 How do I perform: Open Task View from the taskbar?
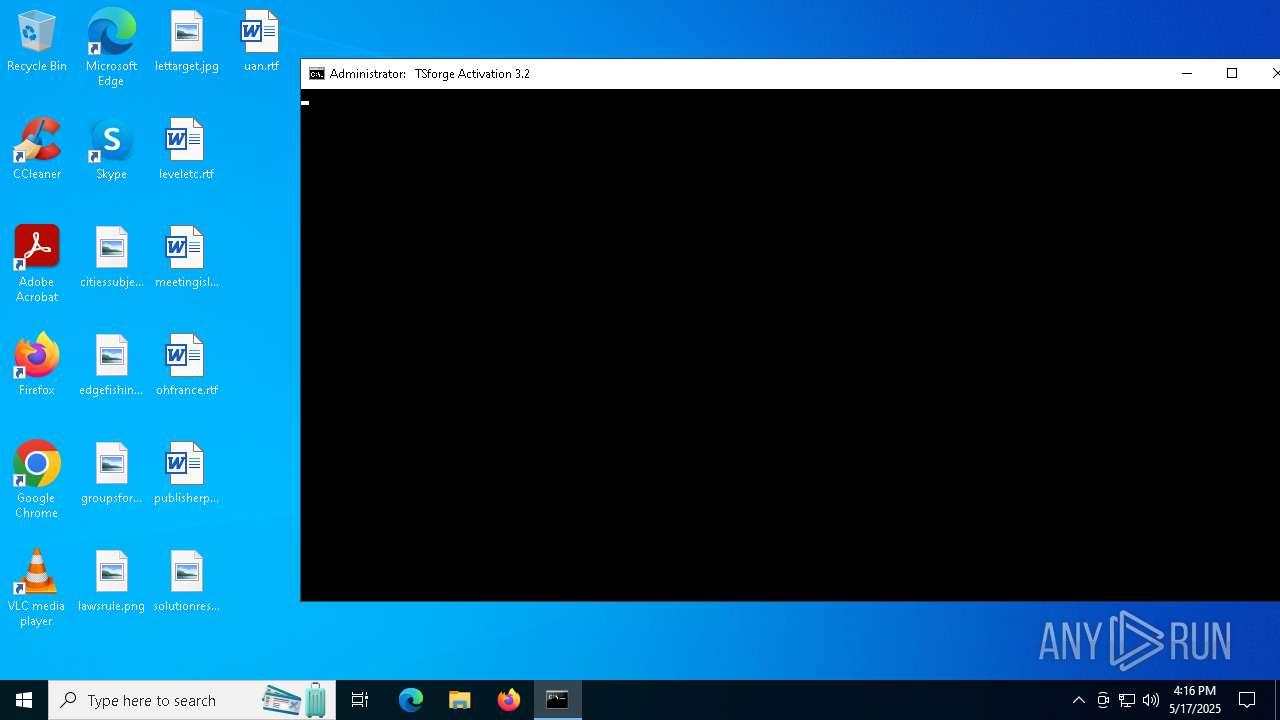point(360,700)
